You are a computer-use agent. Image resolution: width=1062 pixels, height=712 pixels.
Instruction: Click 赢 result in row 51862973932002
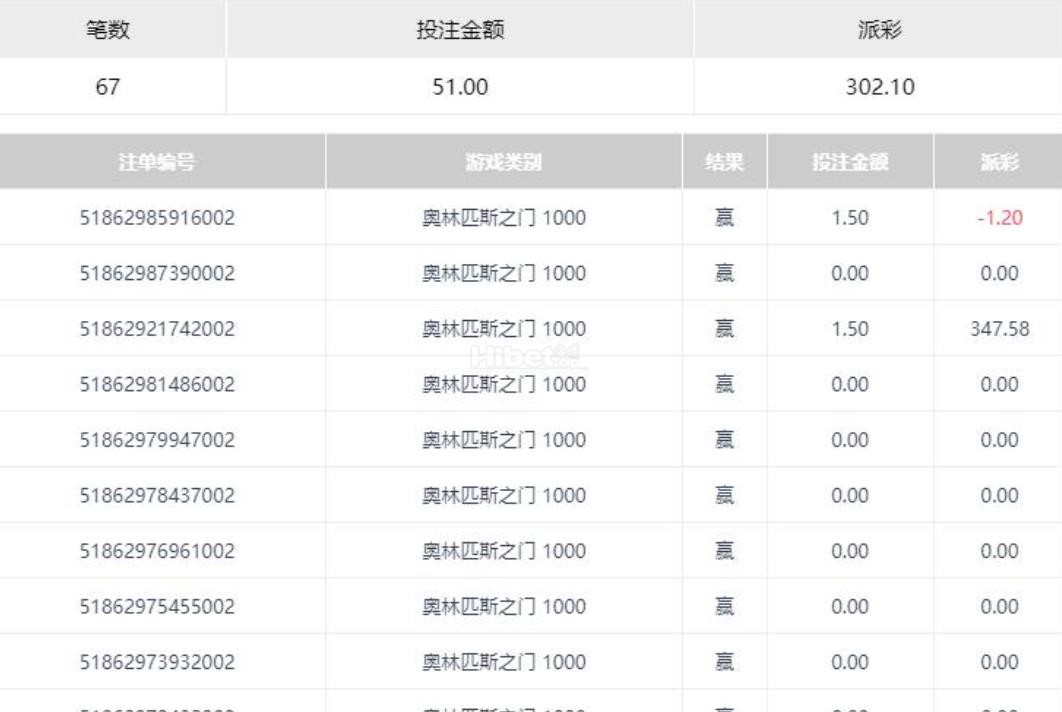(x=724, y=662)
